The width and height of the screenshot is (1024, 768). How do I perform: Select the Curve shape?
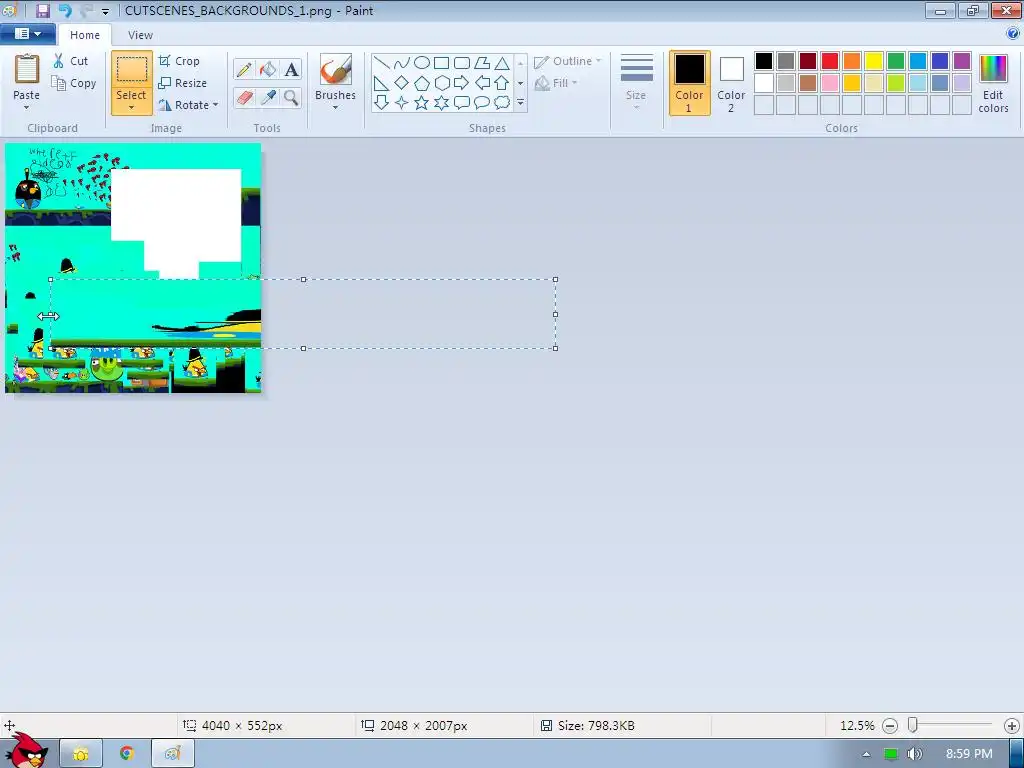[x=402, y=63]
